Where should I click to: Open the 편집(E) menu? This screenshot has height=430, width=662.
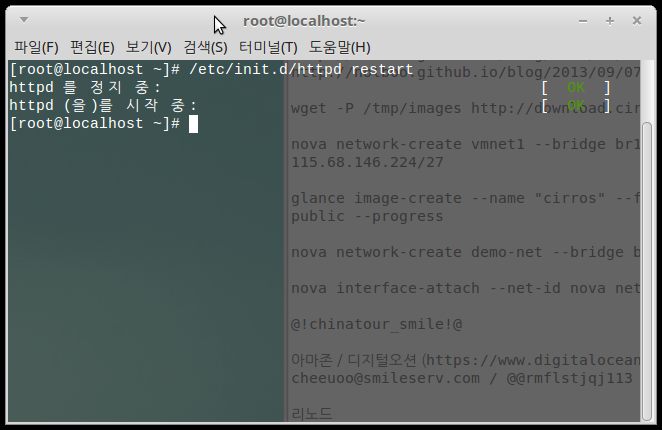click(92, 47)
